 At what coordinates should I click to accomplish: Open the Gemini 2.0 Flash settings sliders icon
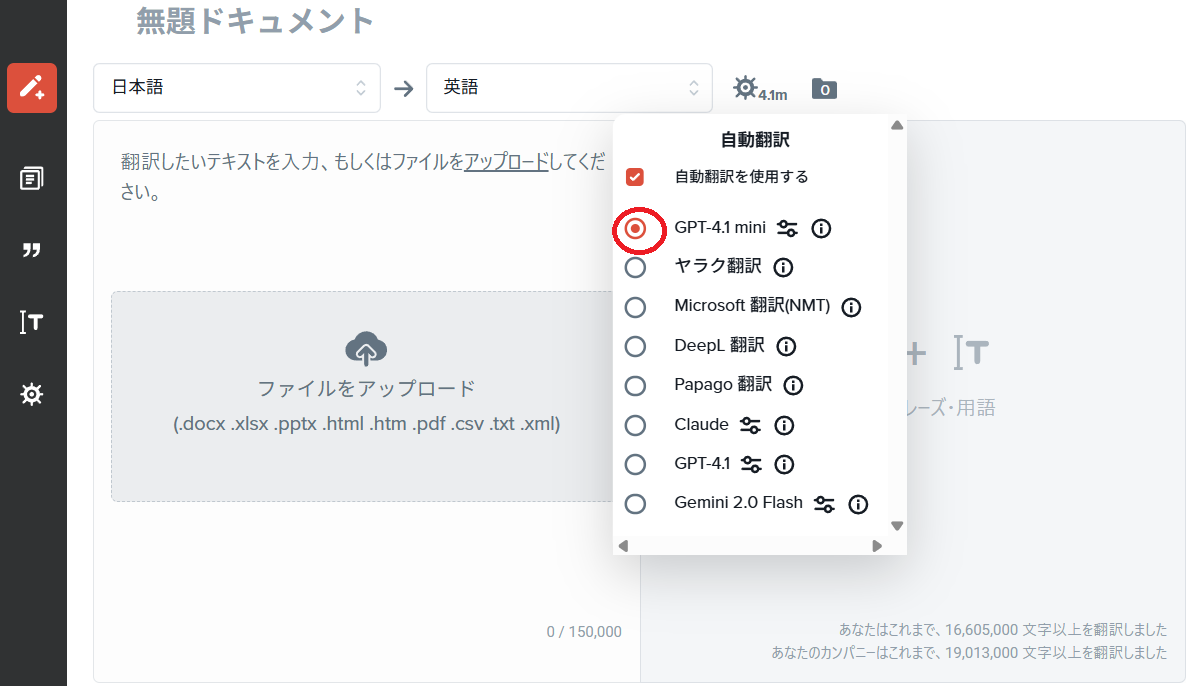(x=825, y=504)
